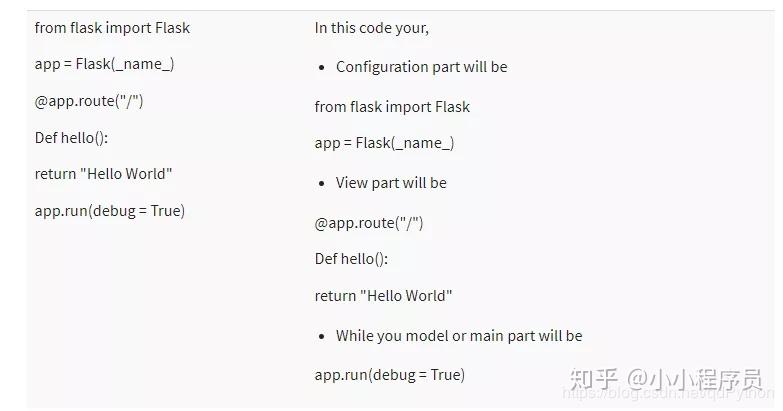Click the bullet dot before "Configuration part"
Screen dimensions: 783x411
tap(322, 68)
